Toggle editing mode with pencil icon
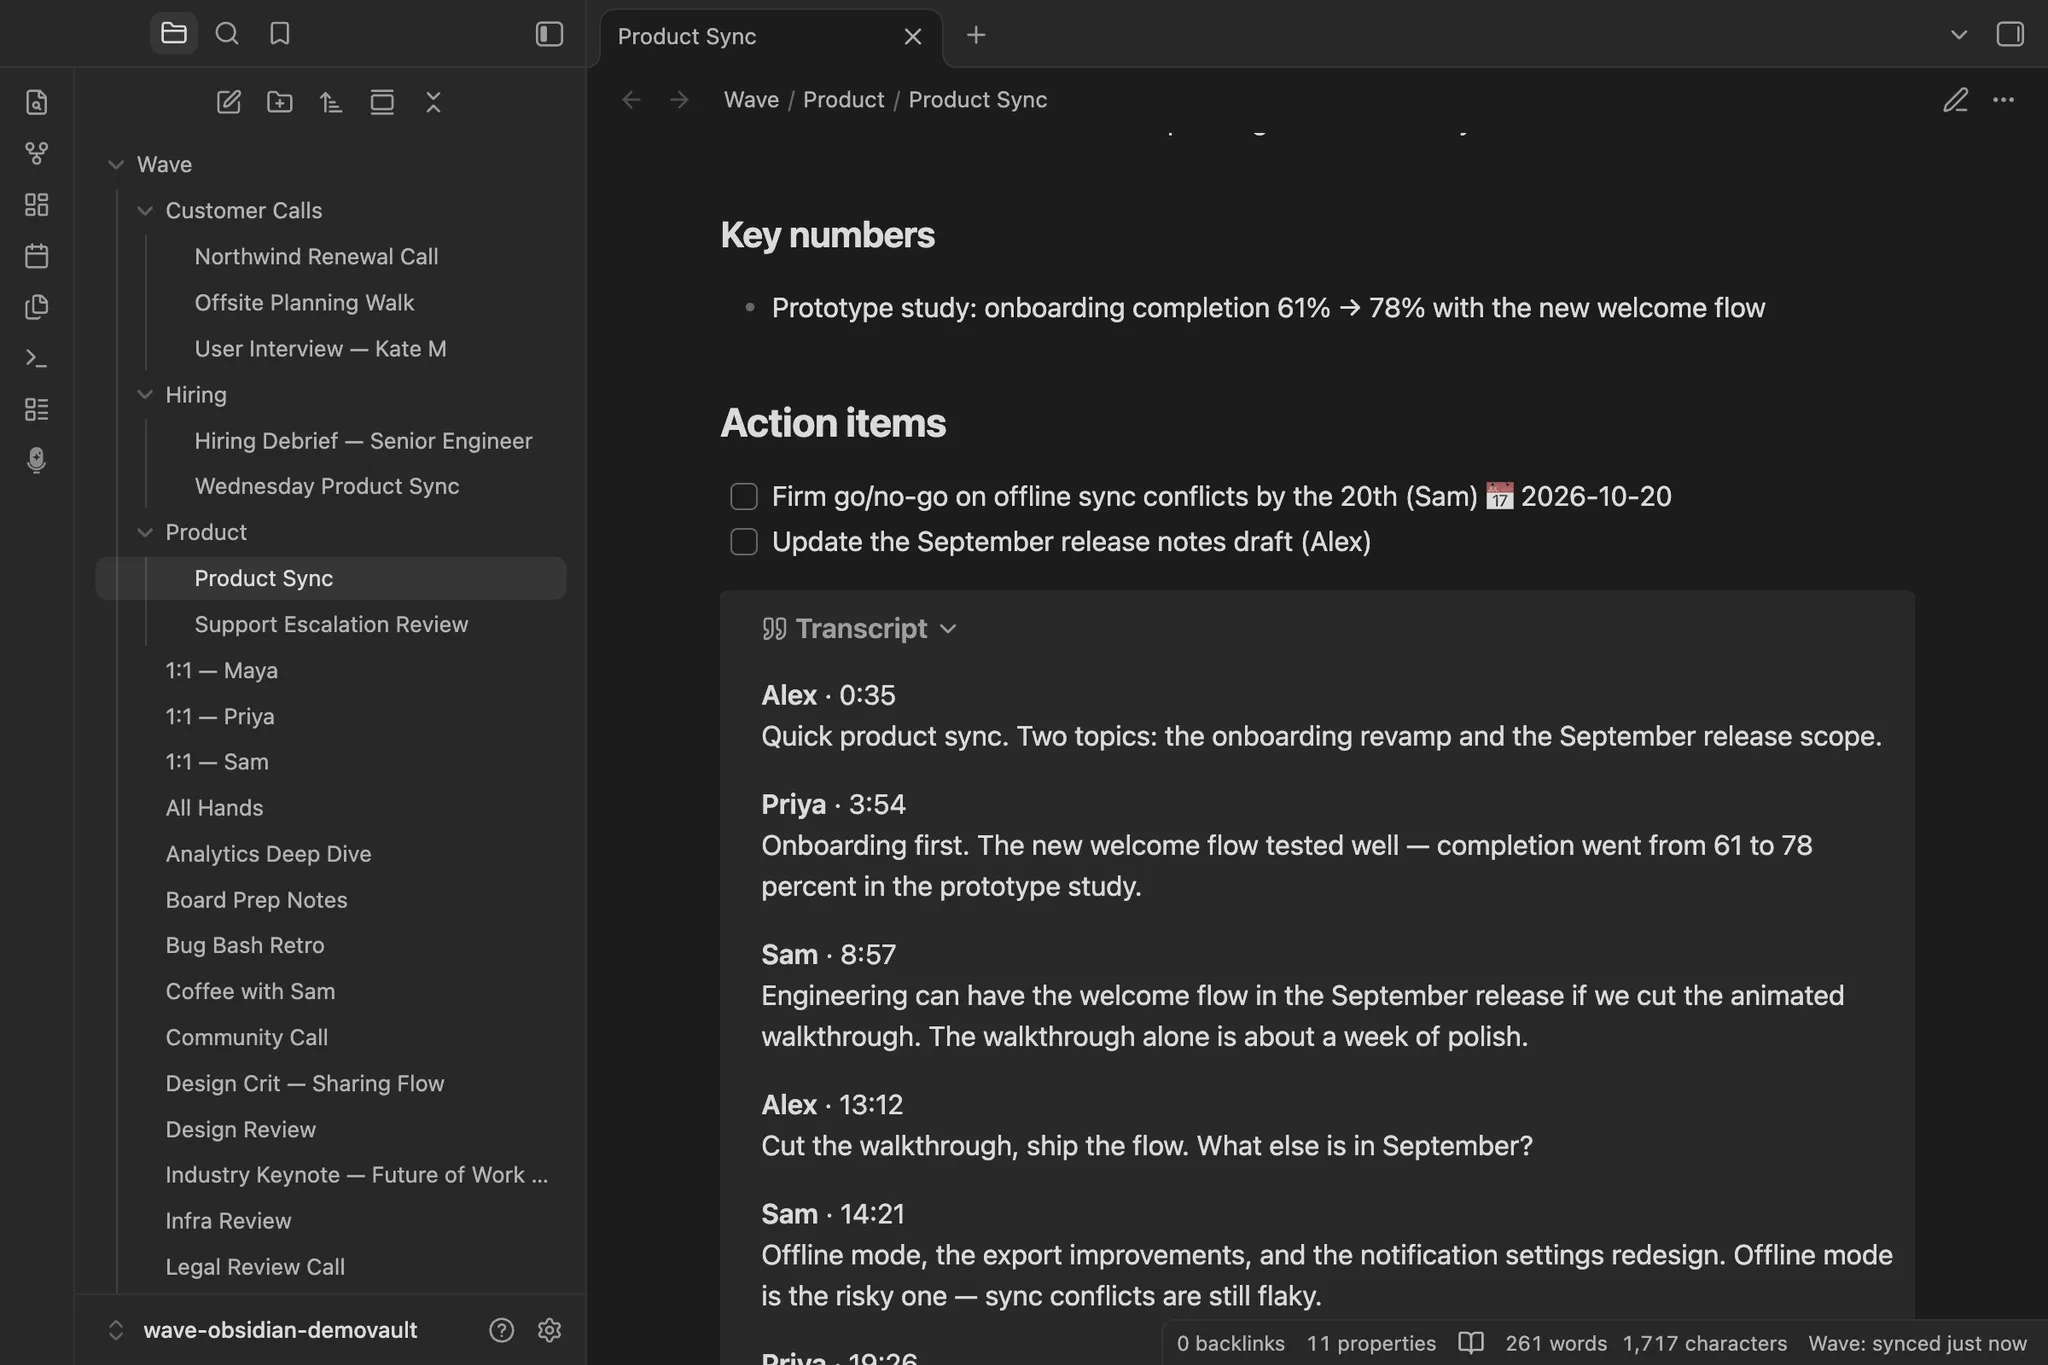 (x=1956, y=100)
